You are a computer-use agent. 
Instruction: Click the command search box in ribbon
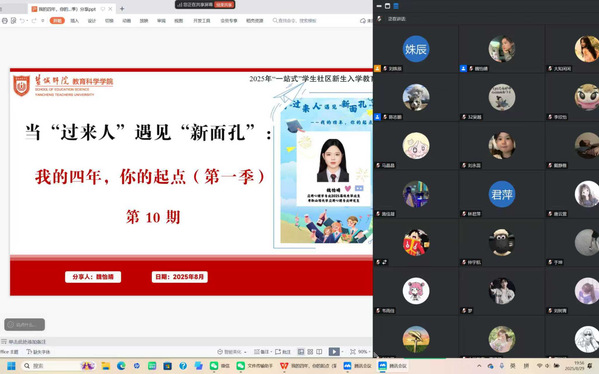tap(295, 21)
